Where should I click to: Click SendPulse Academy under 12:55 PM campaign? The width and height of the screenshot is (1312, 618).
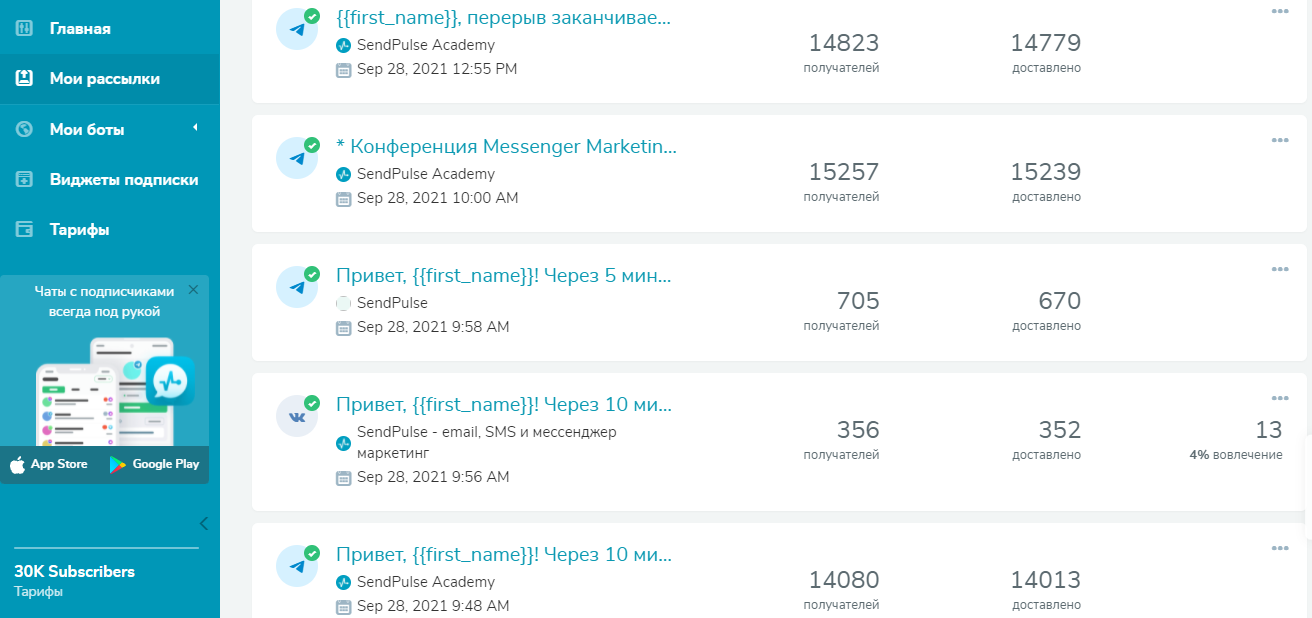click(x=426, y=45)
